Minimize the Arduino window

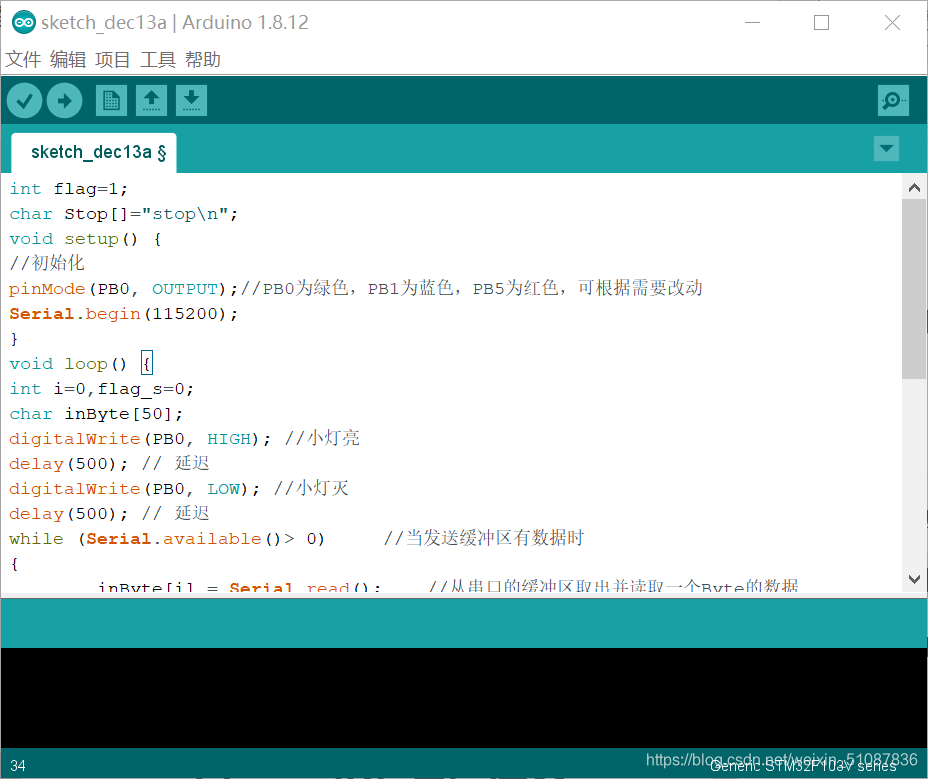click(x=752, y=22)
